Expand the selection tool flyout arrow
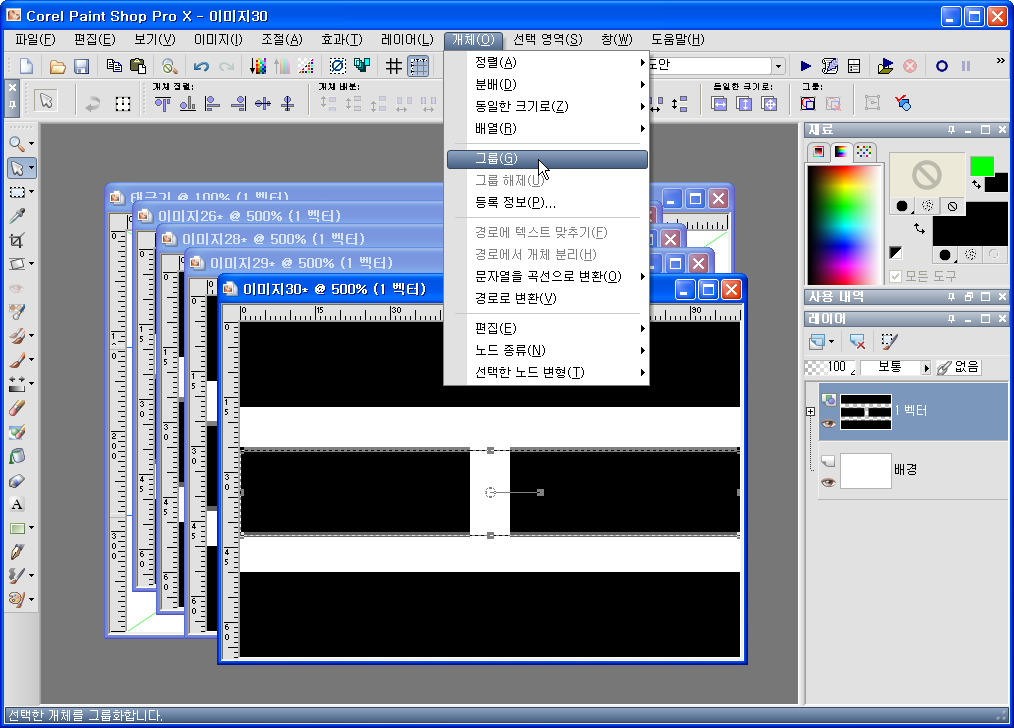The height and width of the screenshot is (728, 1014). click(31, 192)
